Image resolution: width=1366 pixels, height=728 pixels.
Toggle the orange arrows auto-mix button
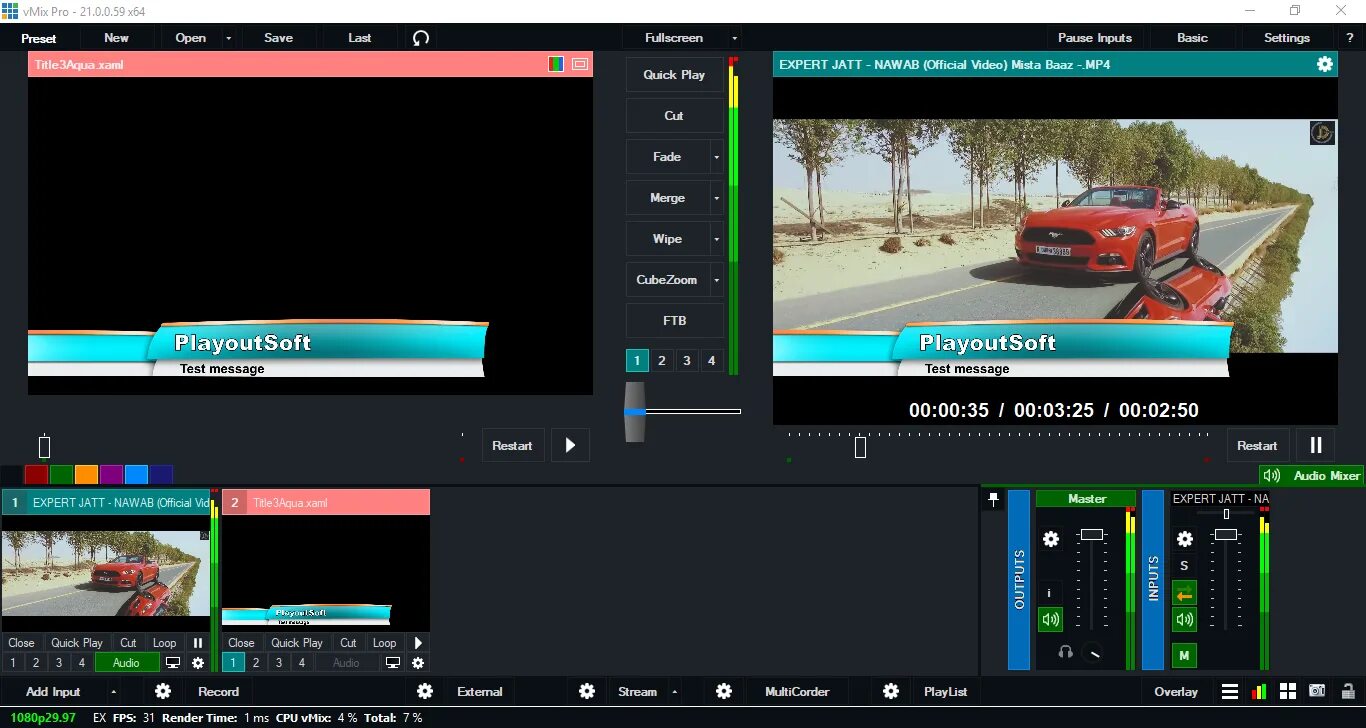coord(1184,594)
